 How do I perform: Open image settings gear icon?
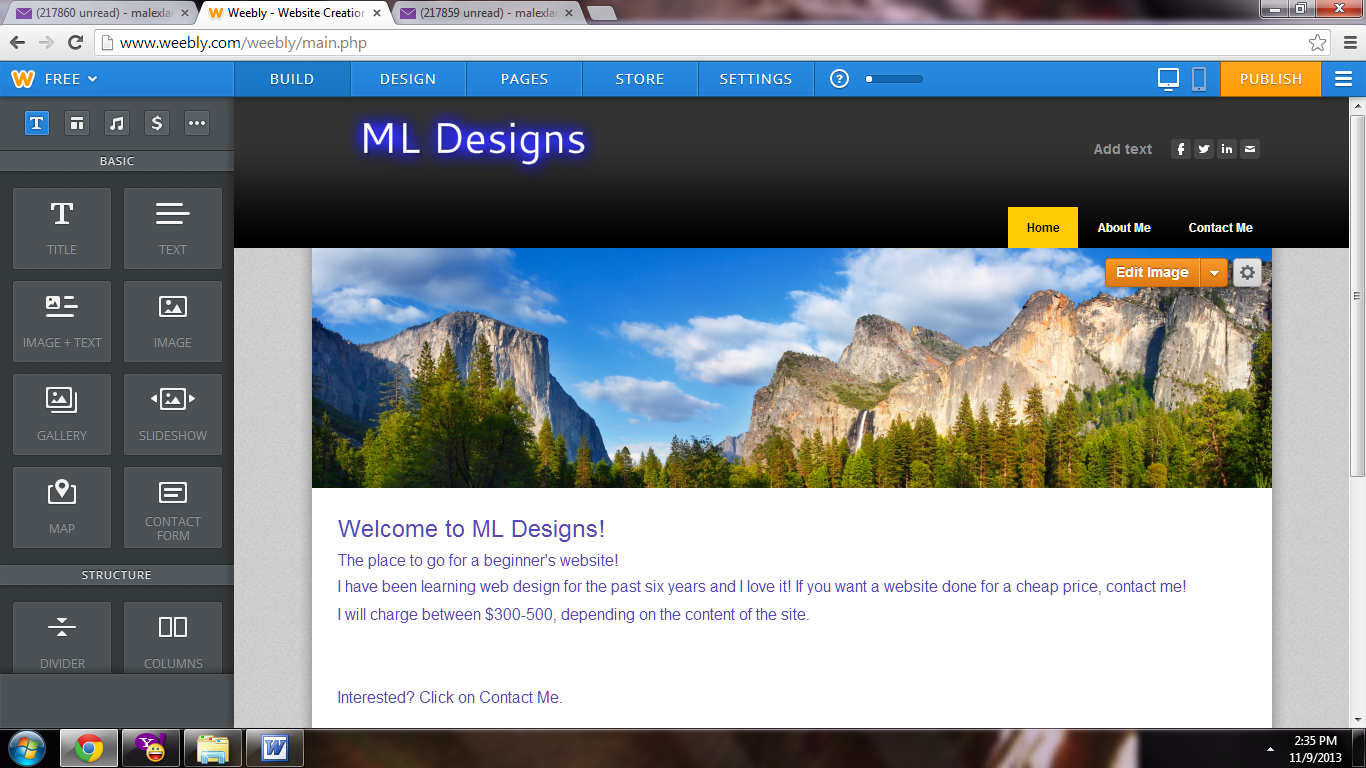(1247, 272)
